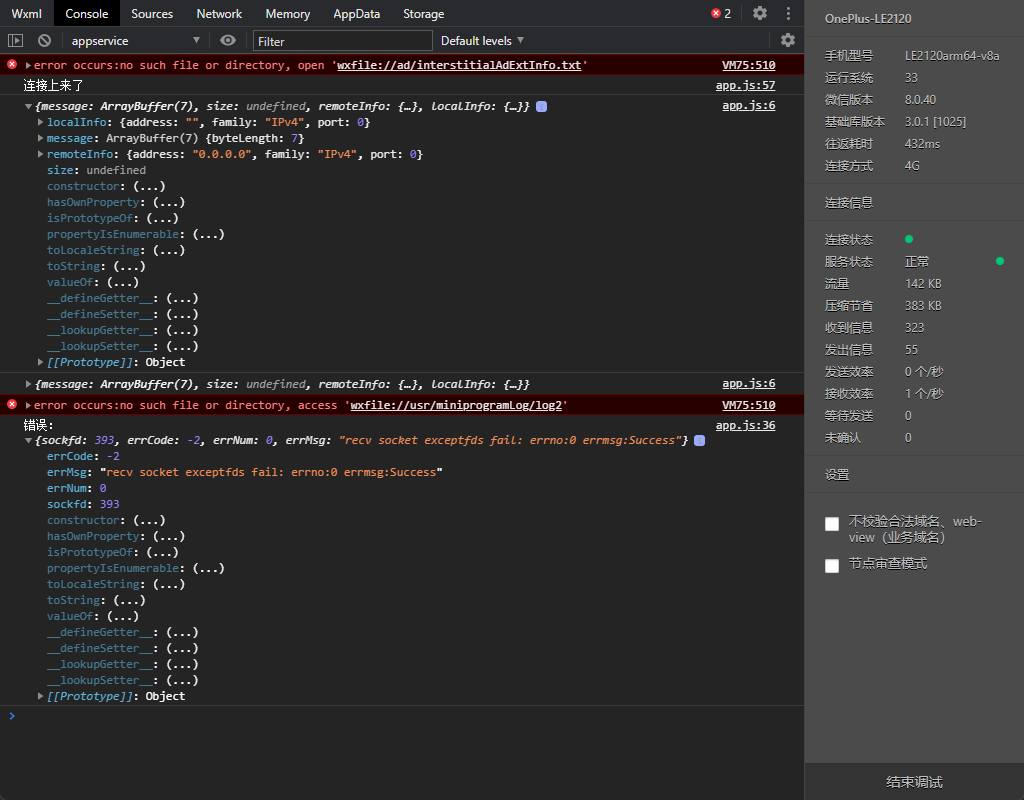Switch to the Memory tab

coord(287,14)
